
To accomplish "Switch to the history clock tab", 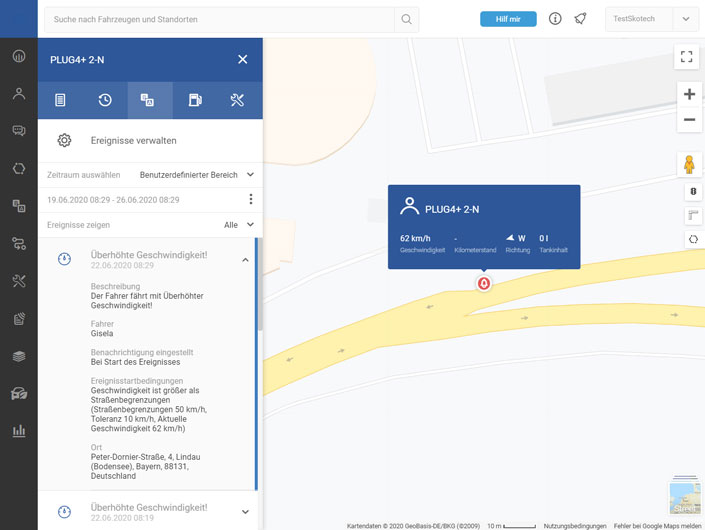I will [x=105, y=100].
